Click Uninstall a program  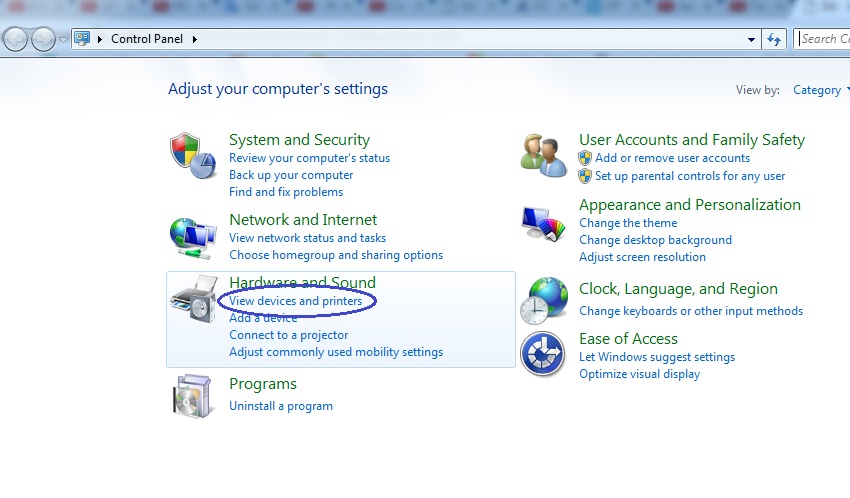pyautogui.click(x=281, y=406)
